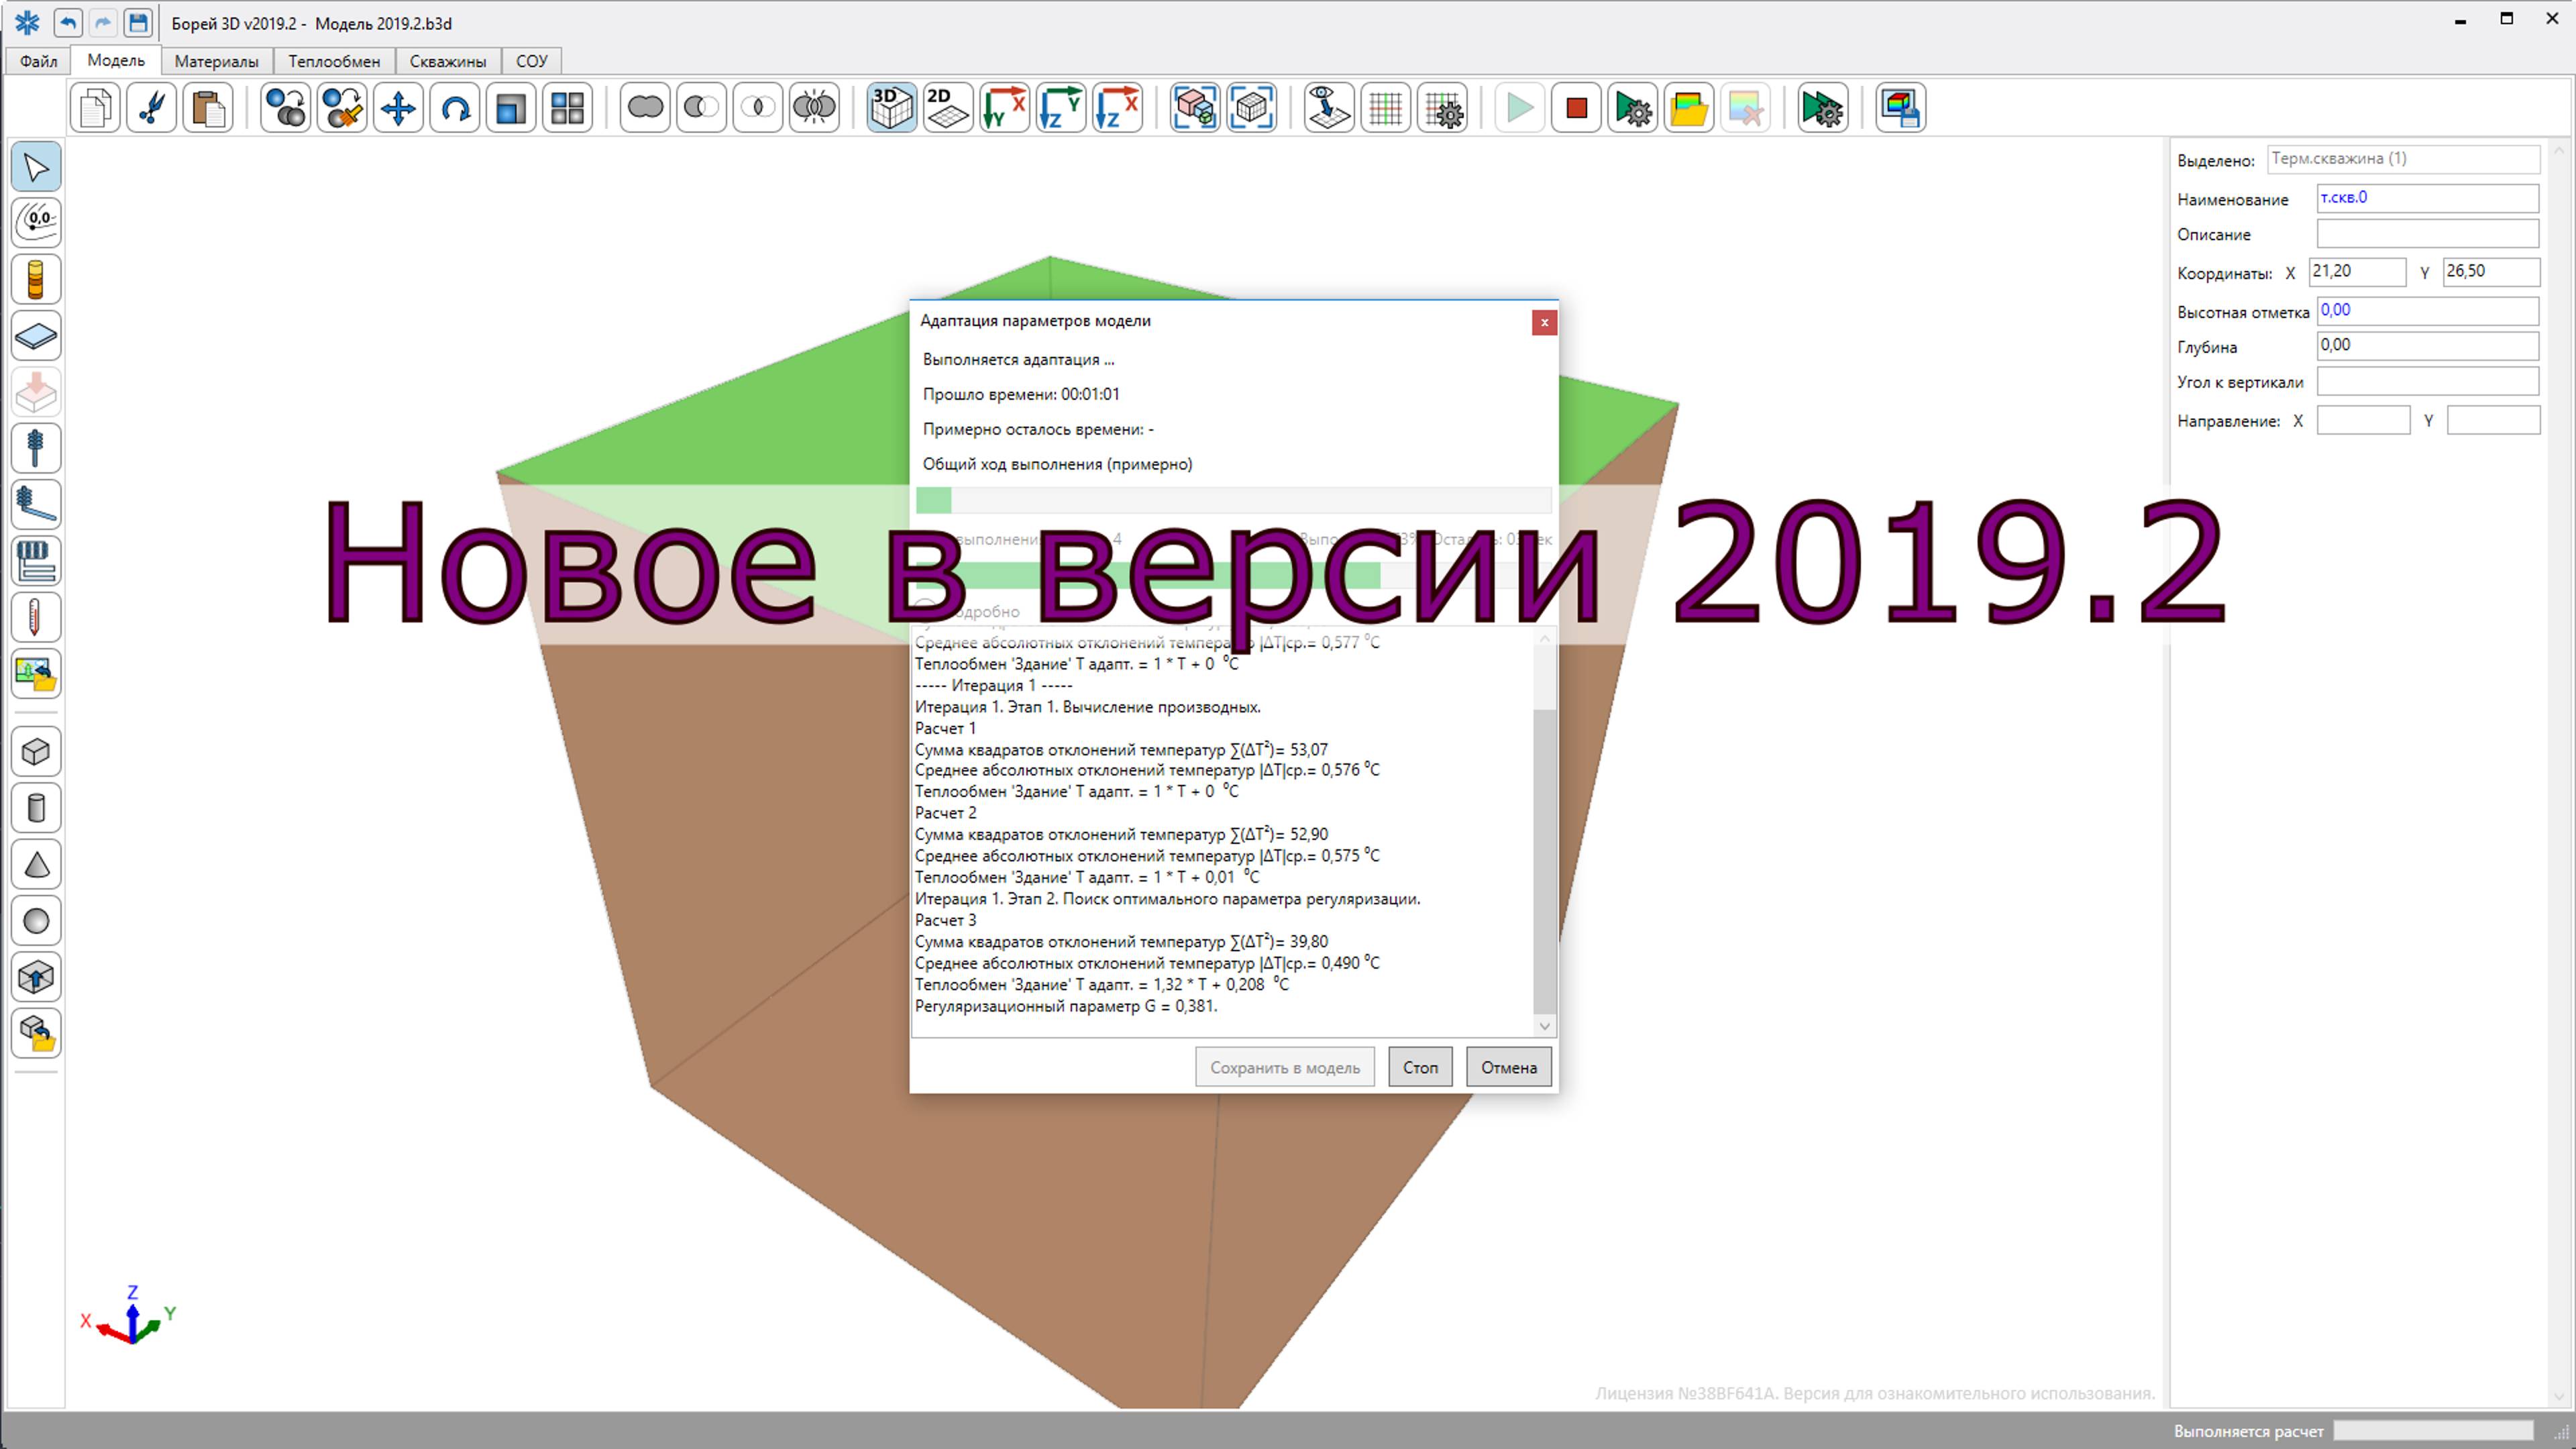This screenshot has width=2576, height=1449.
Task: Click the Subtract boolean shapes icon
Action: click(701, 107)
